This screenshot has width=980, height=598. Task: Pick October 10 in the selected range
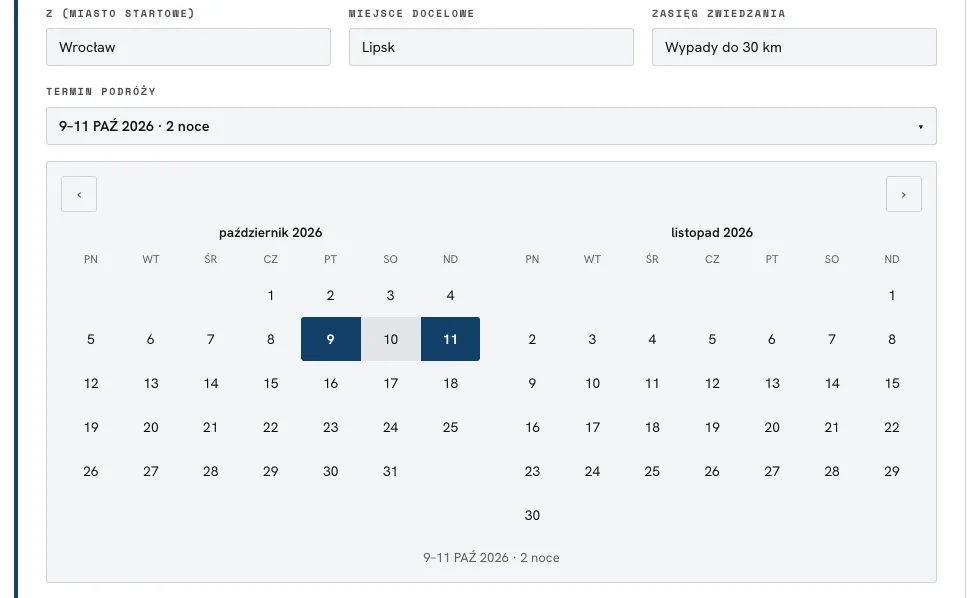391,339
